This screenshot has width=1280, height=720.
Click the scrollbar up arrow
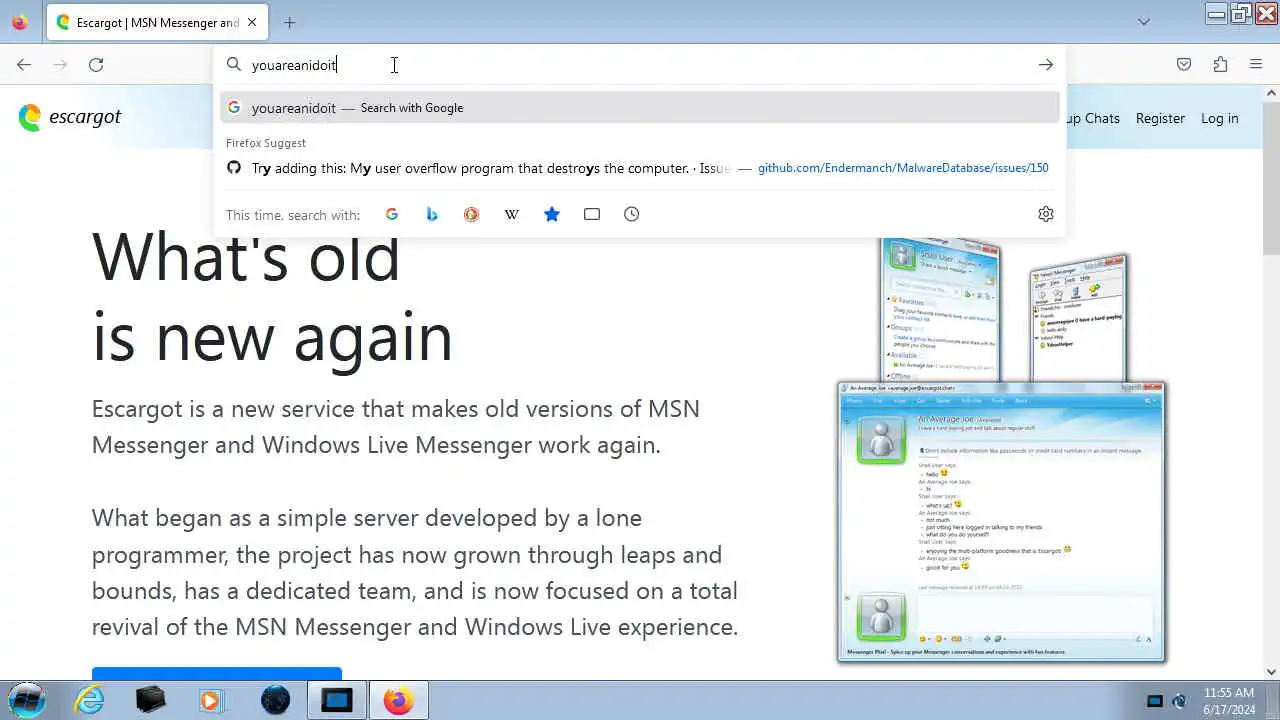tap(1272, 93)
